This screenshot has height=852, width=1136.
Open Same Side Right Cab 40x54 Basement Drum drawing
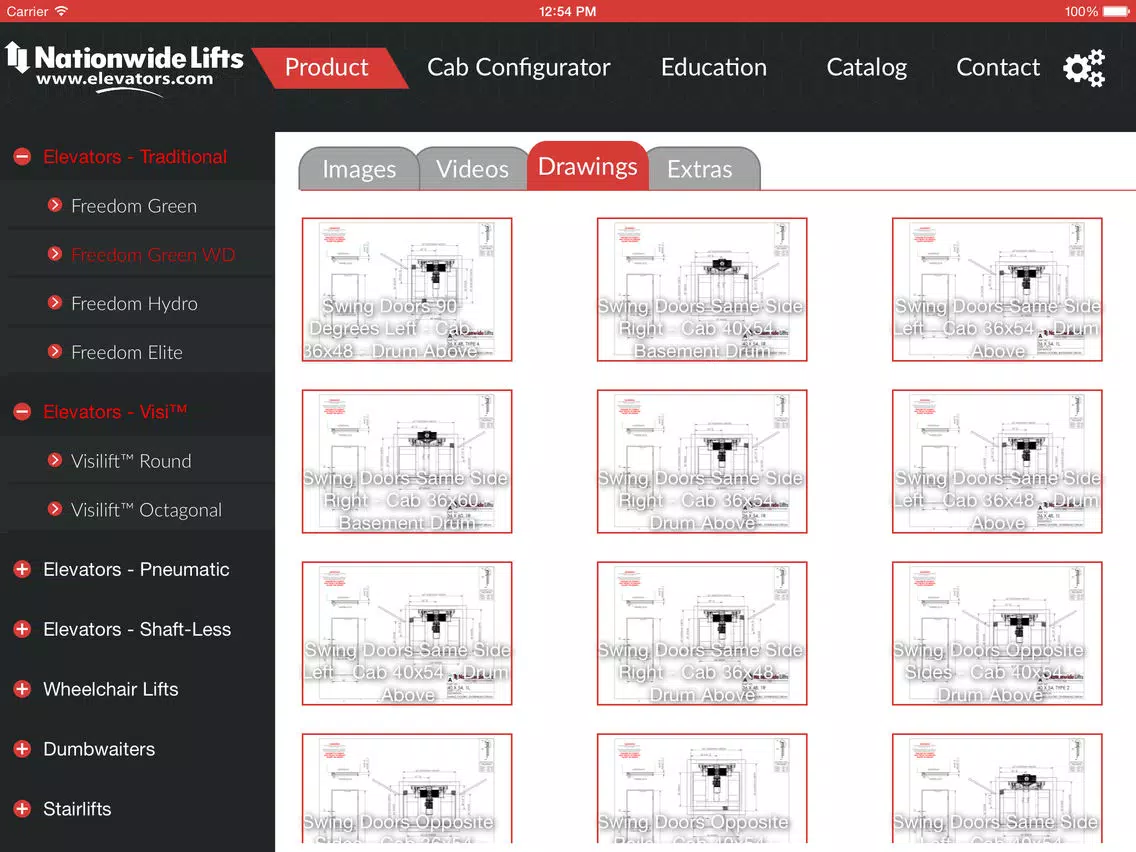click(702, 289)
